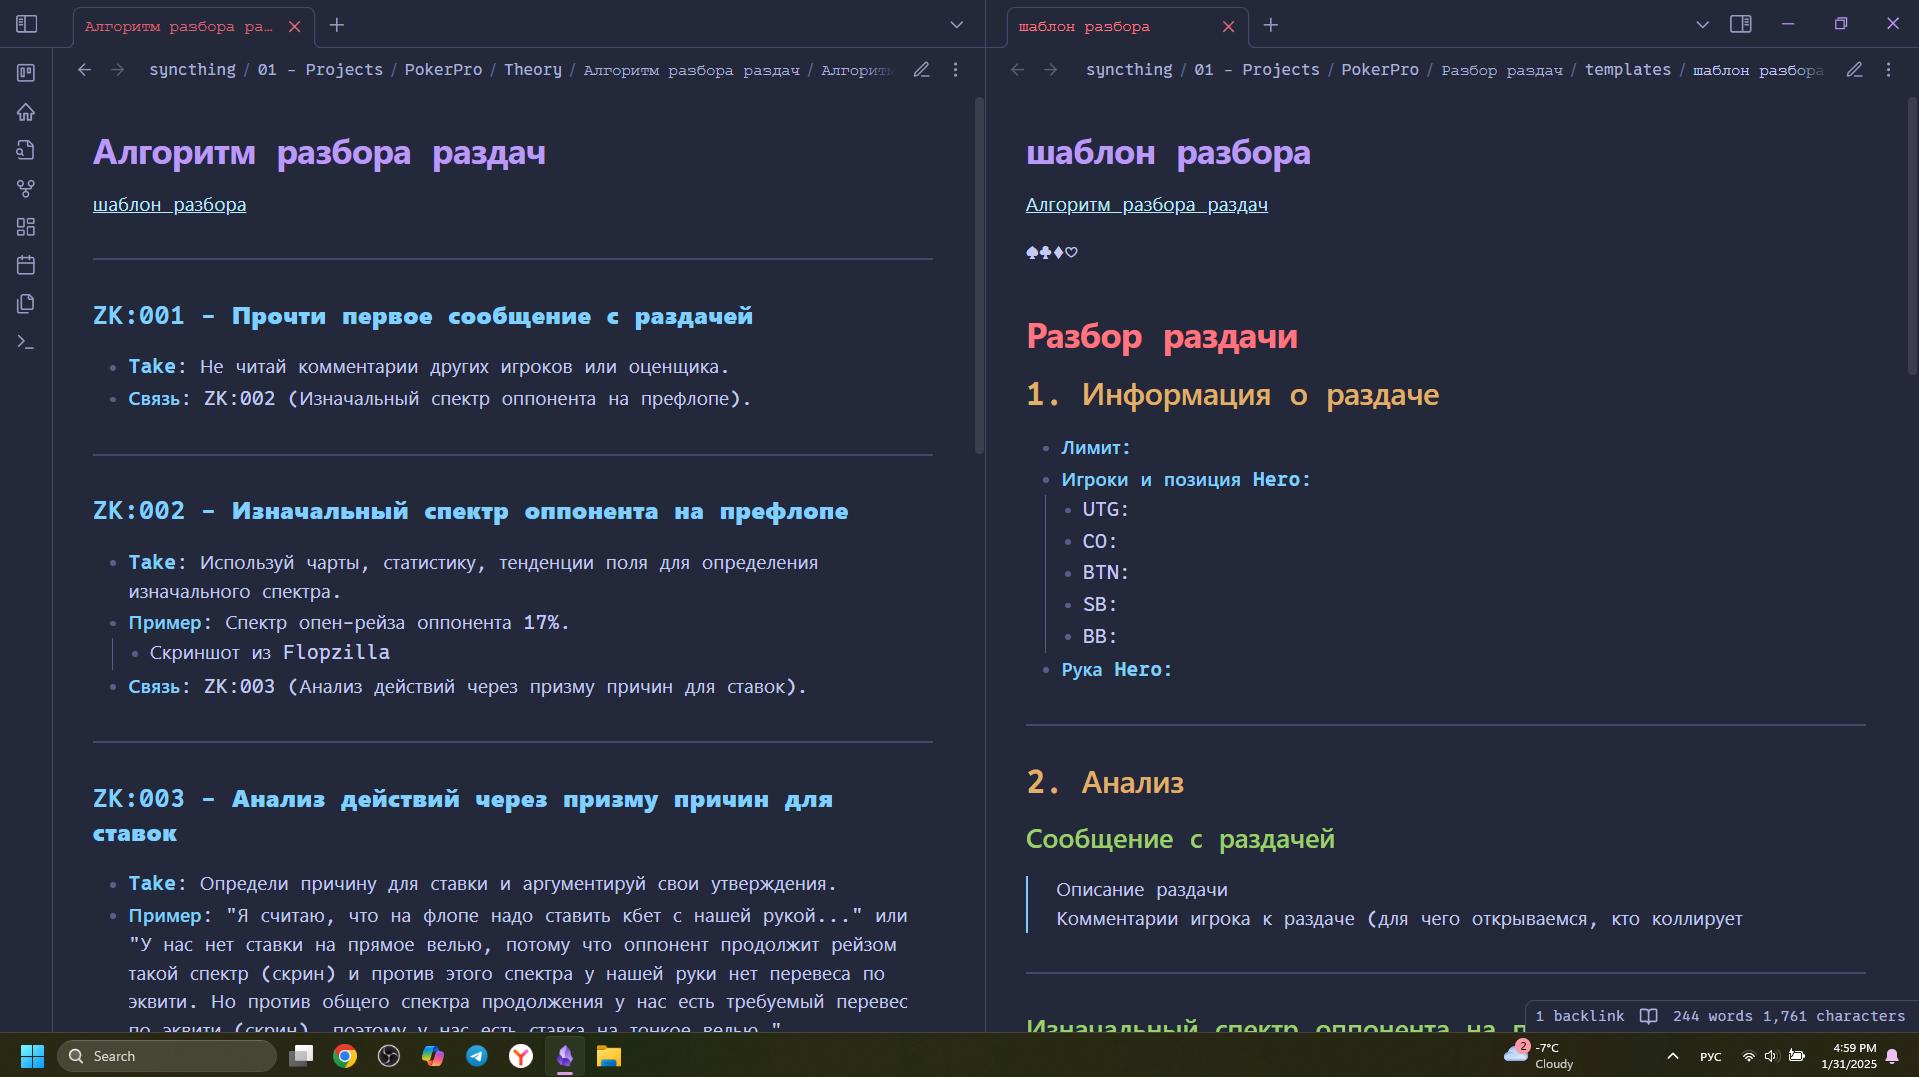
Task: Switch left pane to edit mode
Action: [x=921, y=70]
